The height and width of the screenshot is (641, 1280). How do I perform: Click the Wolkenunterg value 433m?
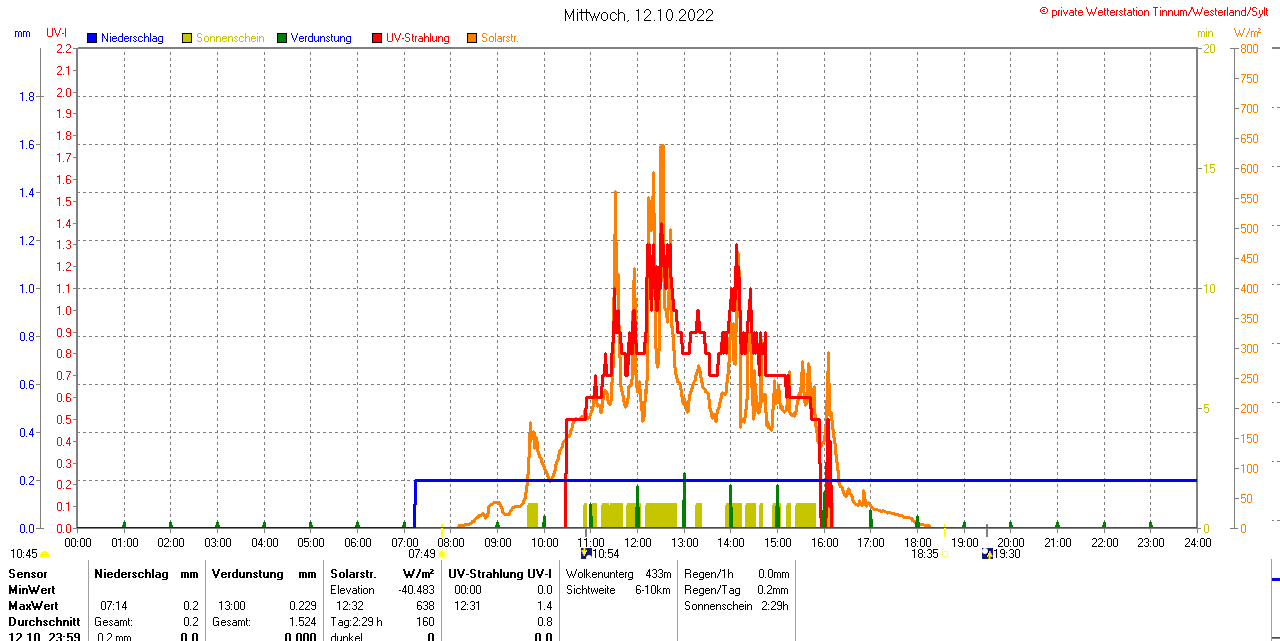pyautogui.click(x=658, y=574)
